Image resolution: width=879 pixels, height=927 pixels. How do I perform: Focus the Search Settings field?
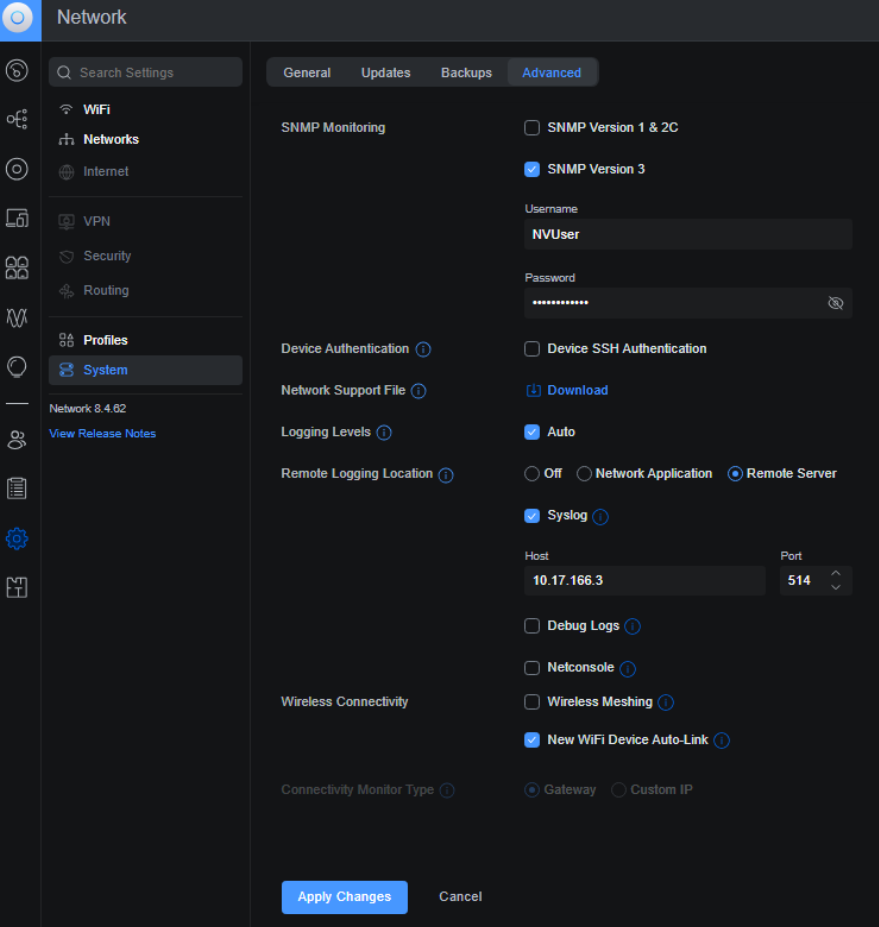pos(145,73)
